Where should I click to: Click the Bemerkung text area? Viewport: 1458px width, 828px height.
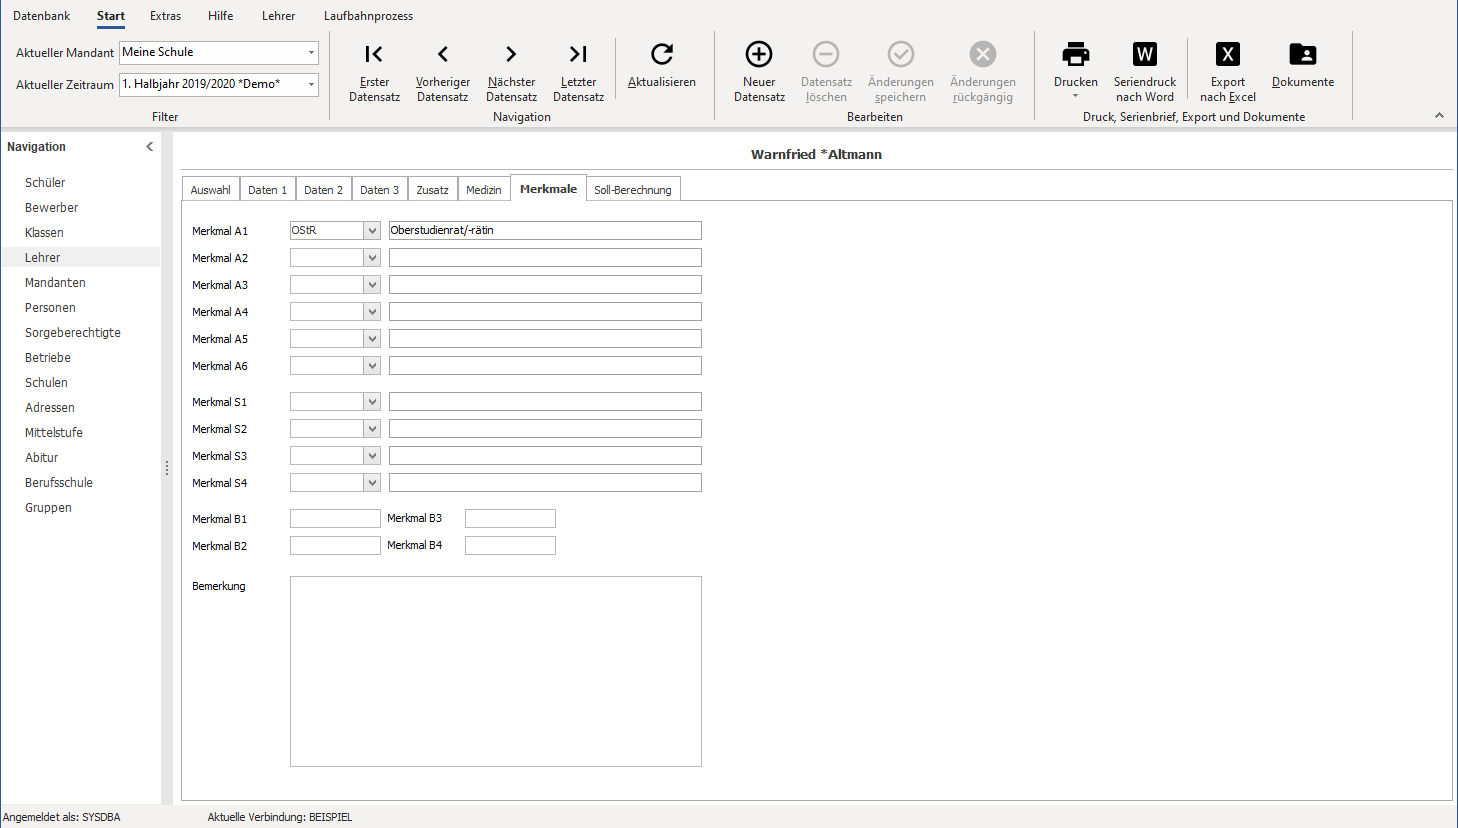(496, 672)
